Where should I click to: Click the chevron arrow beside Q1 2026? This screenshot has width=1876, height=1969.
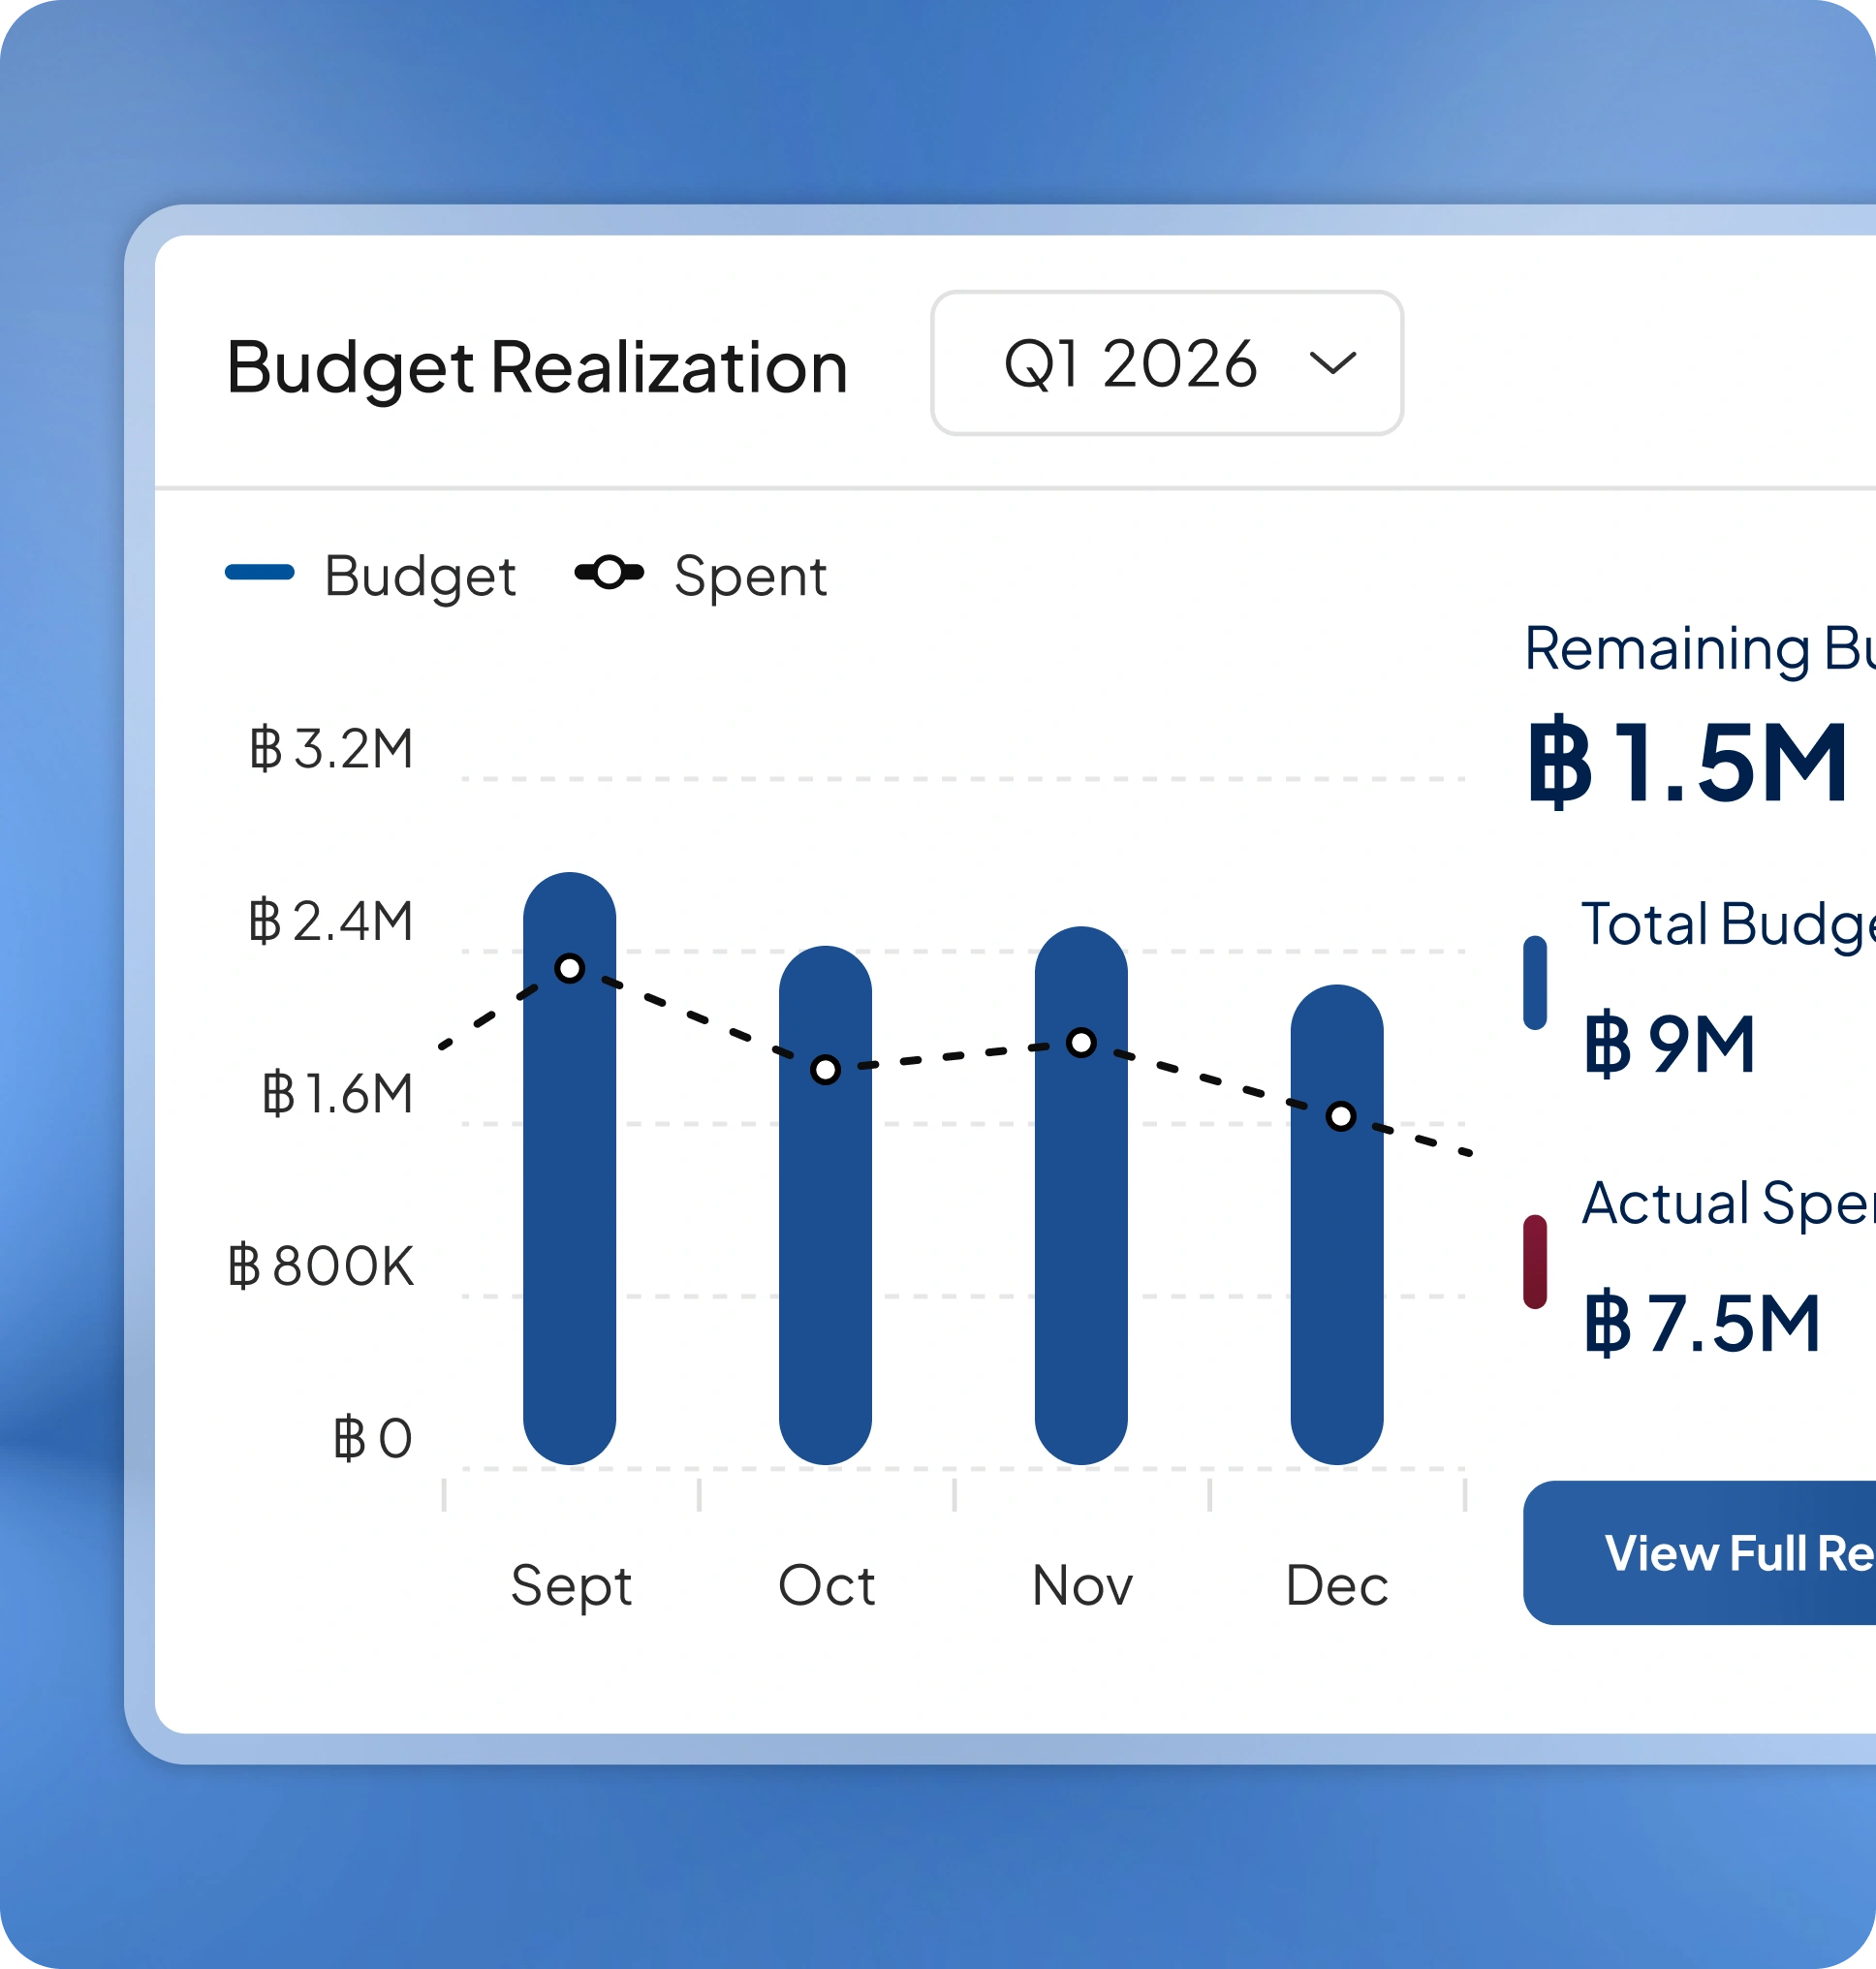click(1332, 362)
